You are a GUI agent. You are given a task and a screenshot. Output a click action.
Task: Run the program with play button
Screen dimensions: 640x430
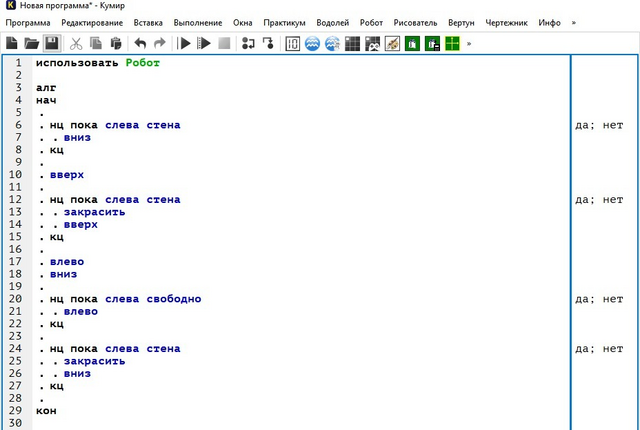click(185, 43)
